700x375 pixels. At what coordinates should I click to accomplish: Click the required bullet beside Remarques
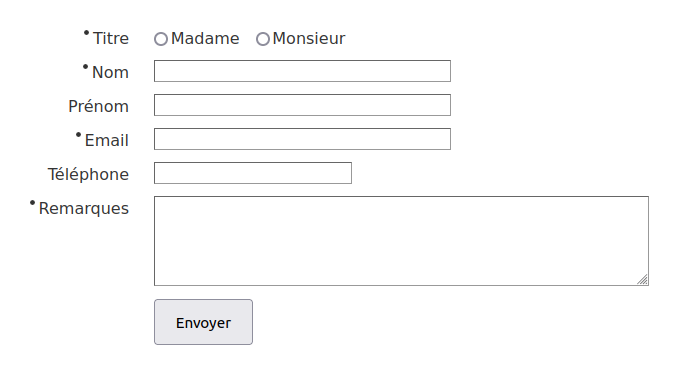(32, 203)
